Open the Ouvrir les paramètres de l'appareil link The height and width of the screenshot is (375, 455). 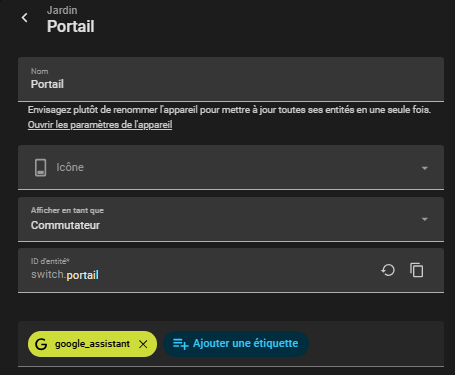coord(100,125)
